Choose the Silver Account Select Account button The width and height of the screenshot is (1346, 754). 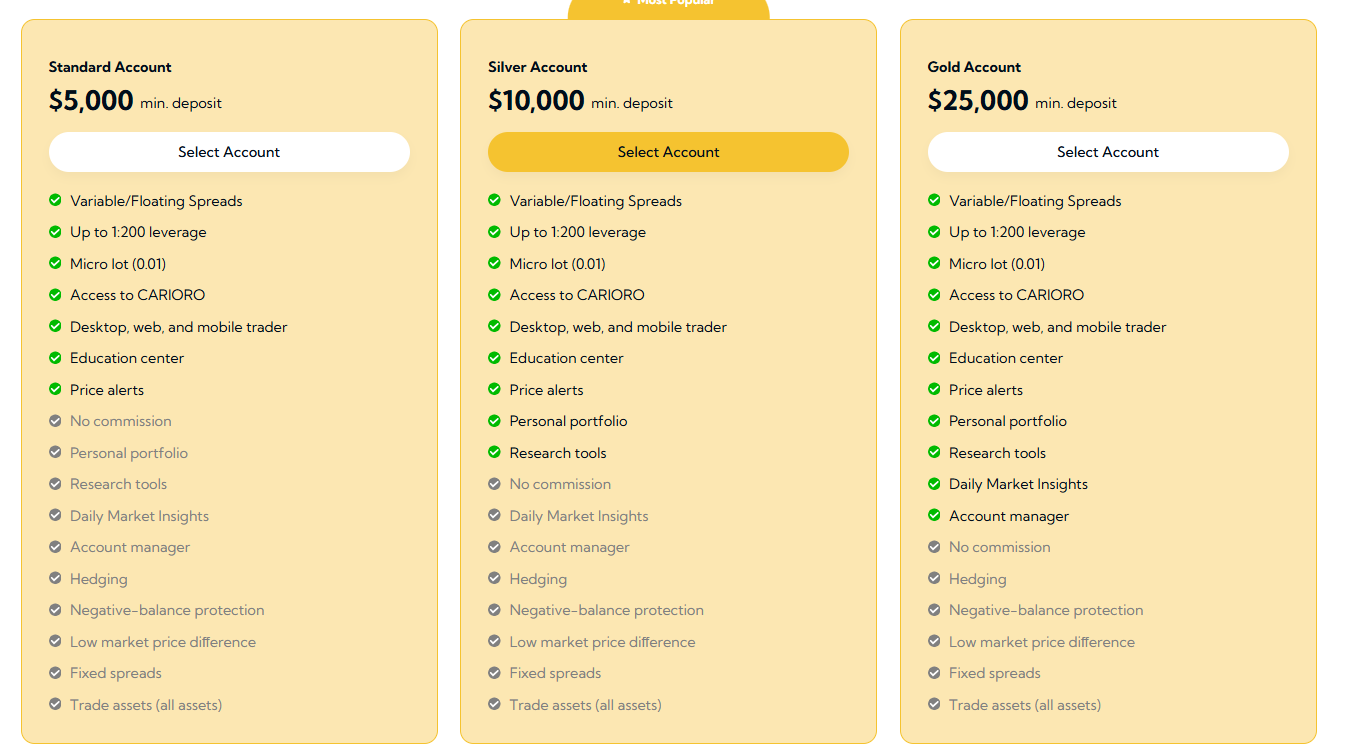[668, 152]
